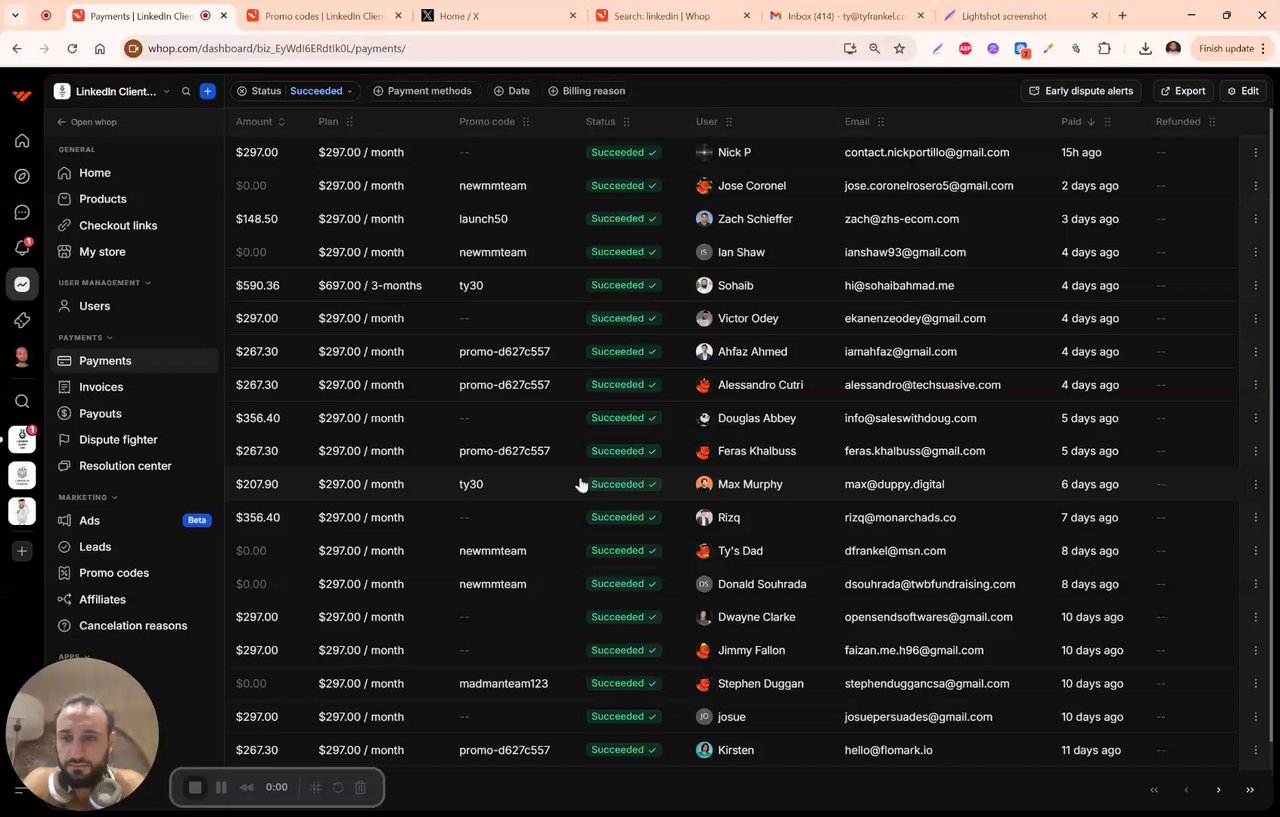Open the Billing reason filter

coord(587,91)
